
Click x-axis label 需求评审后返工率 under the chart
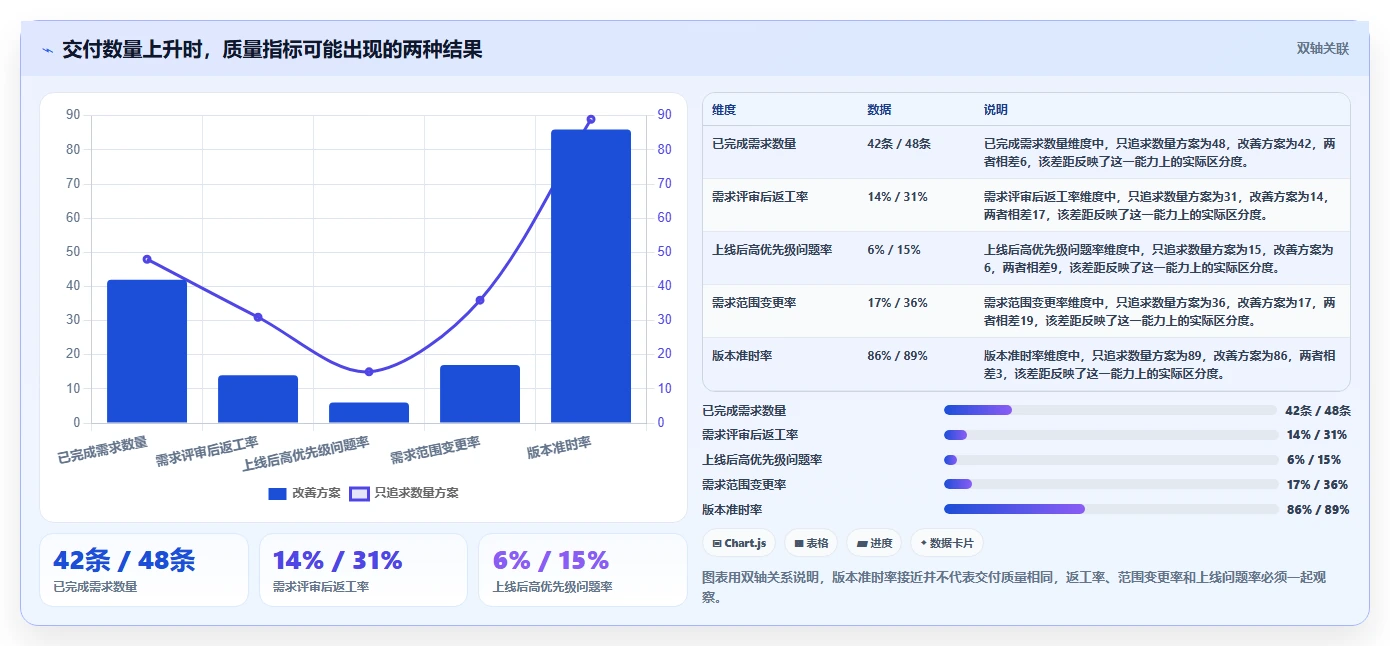click(x=207, y=452)
